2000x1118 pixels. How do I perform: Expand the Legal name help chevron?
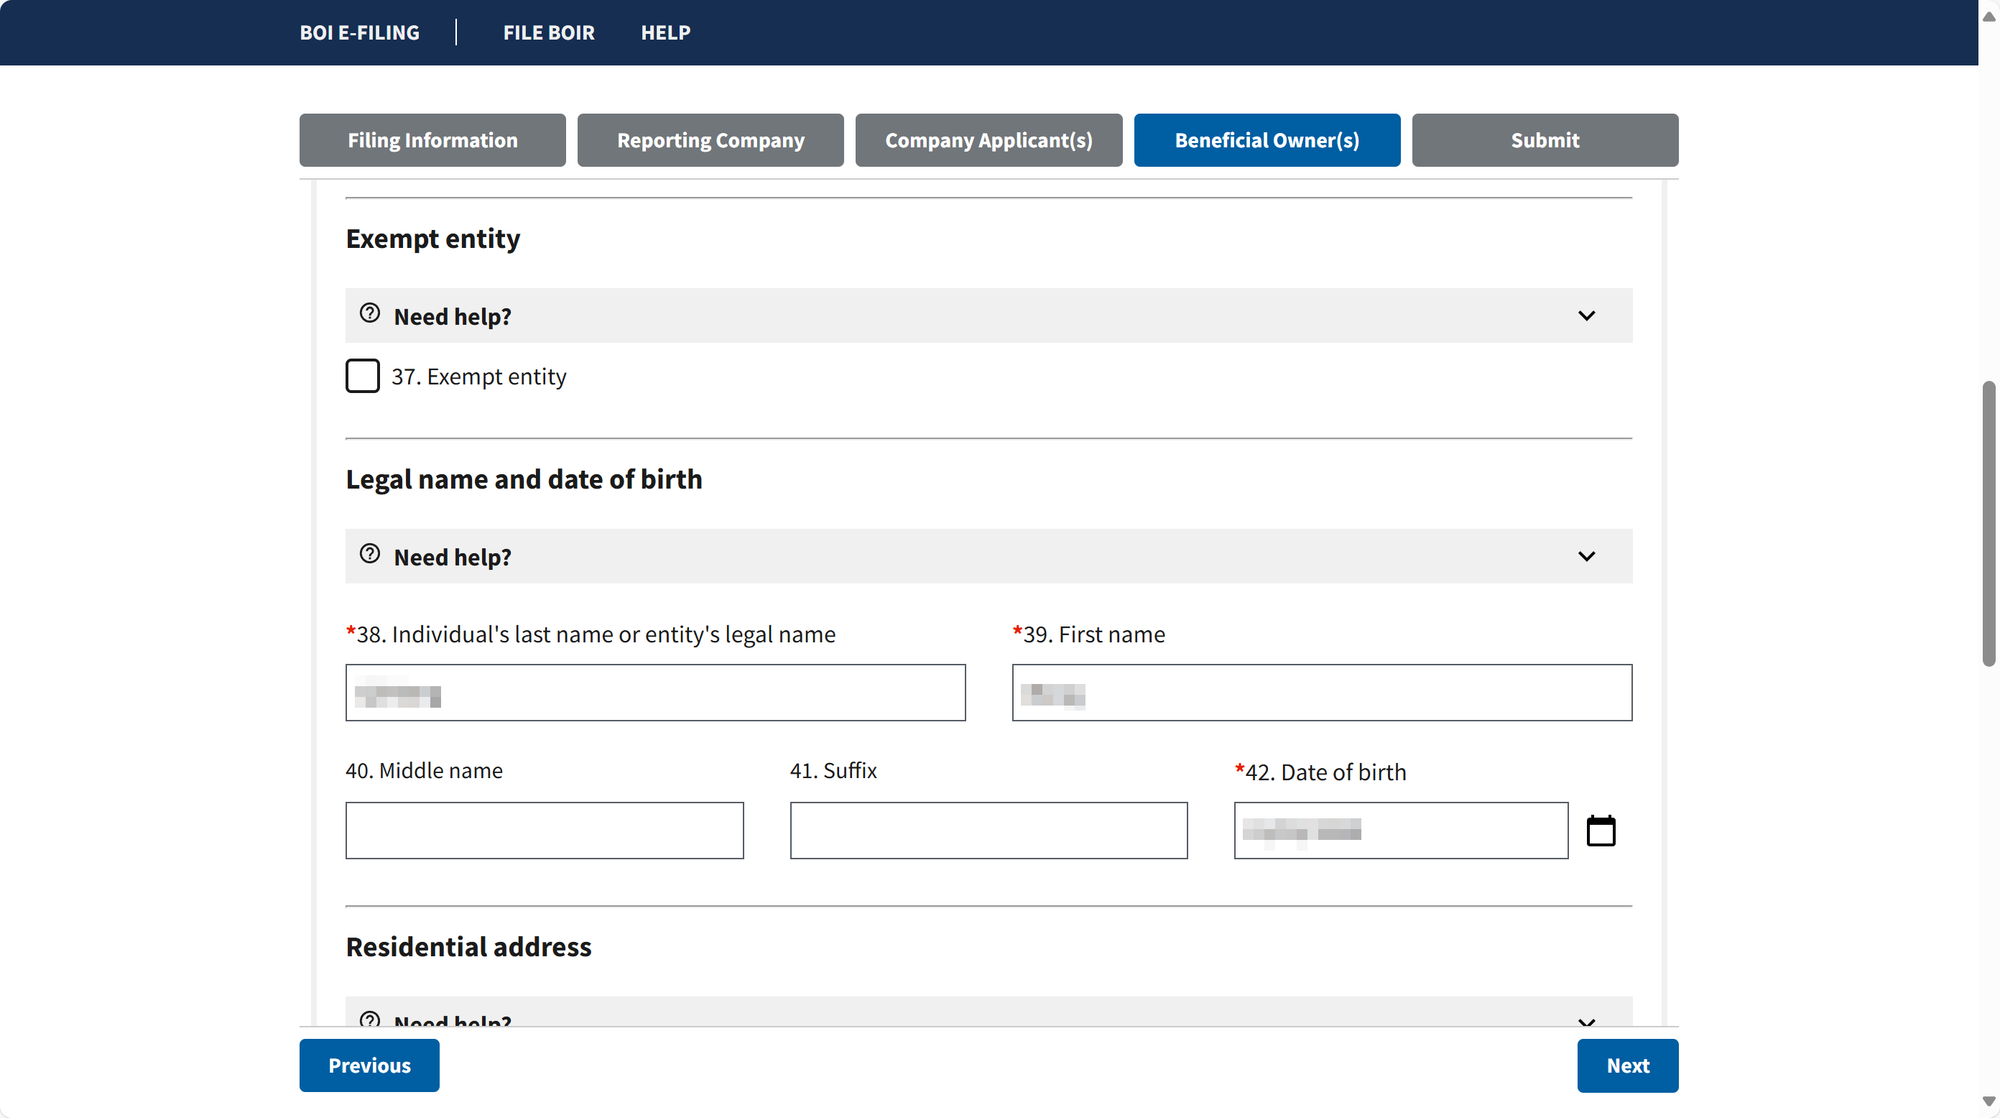pyautogui.click(x=1587, y=556)
